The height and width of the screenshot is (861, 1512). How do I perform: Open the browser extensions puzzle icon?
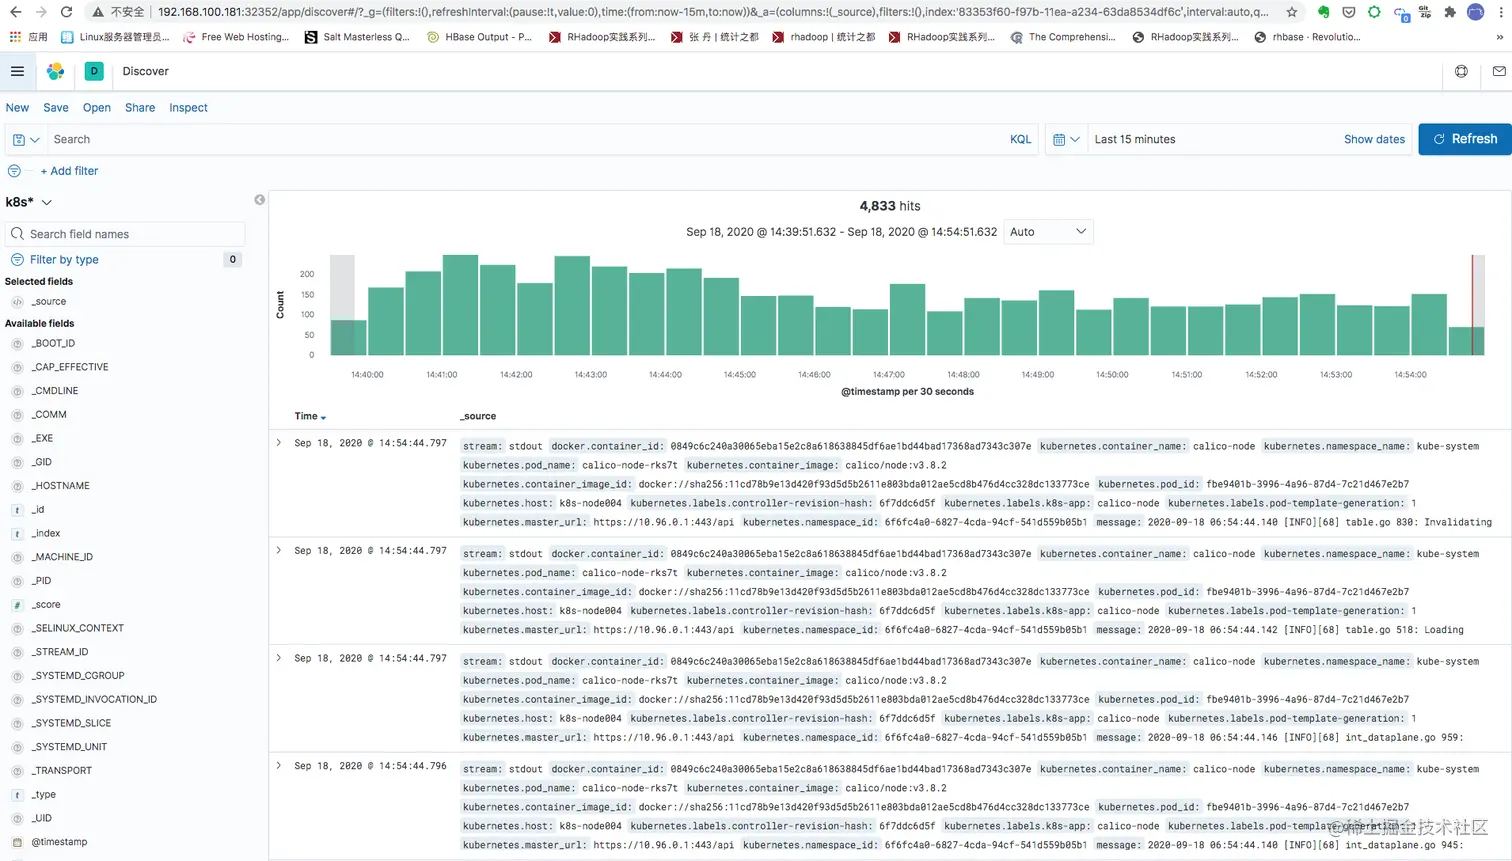[1449, 12]
